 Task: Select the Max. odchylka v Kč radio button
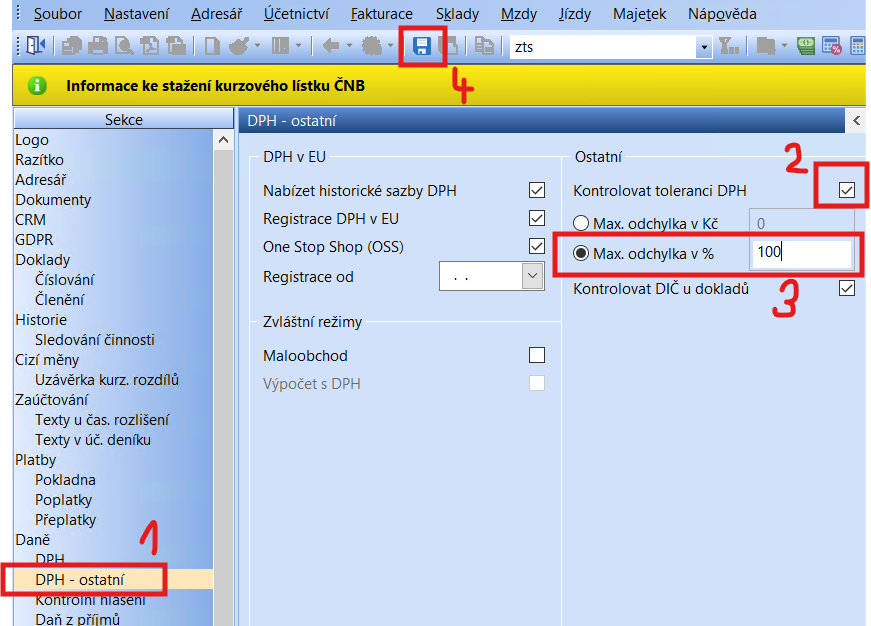click(x=581, y=223)
